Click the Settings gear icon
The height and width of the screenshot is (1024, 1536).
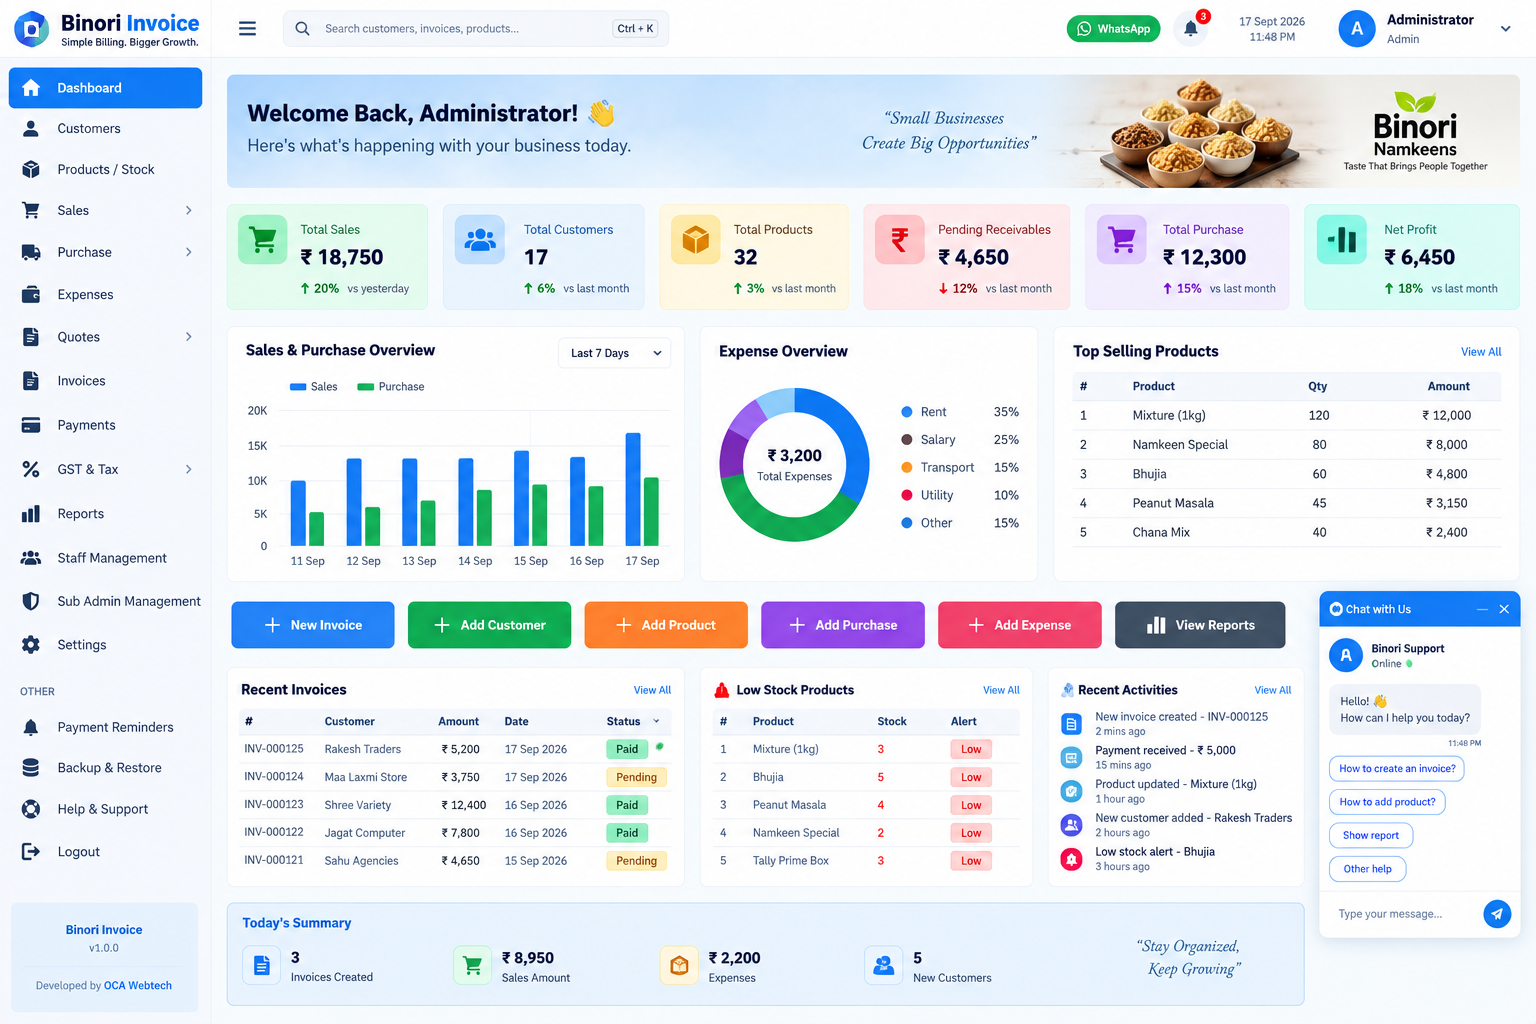31,645
